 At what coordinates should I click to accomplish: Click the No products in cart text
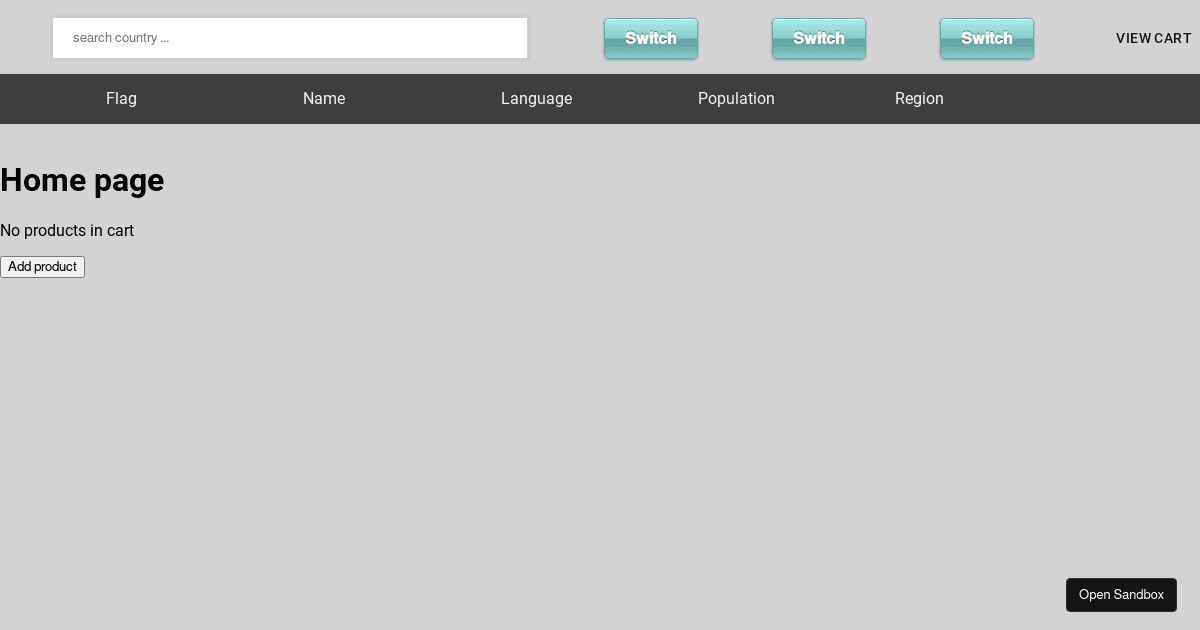(x=67, y=230)
